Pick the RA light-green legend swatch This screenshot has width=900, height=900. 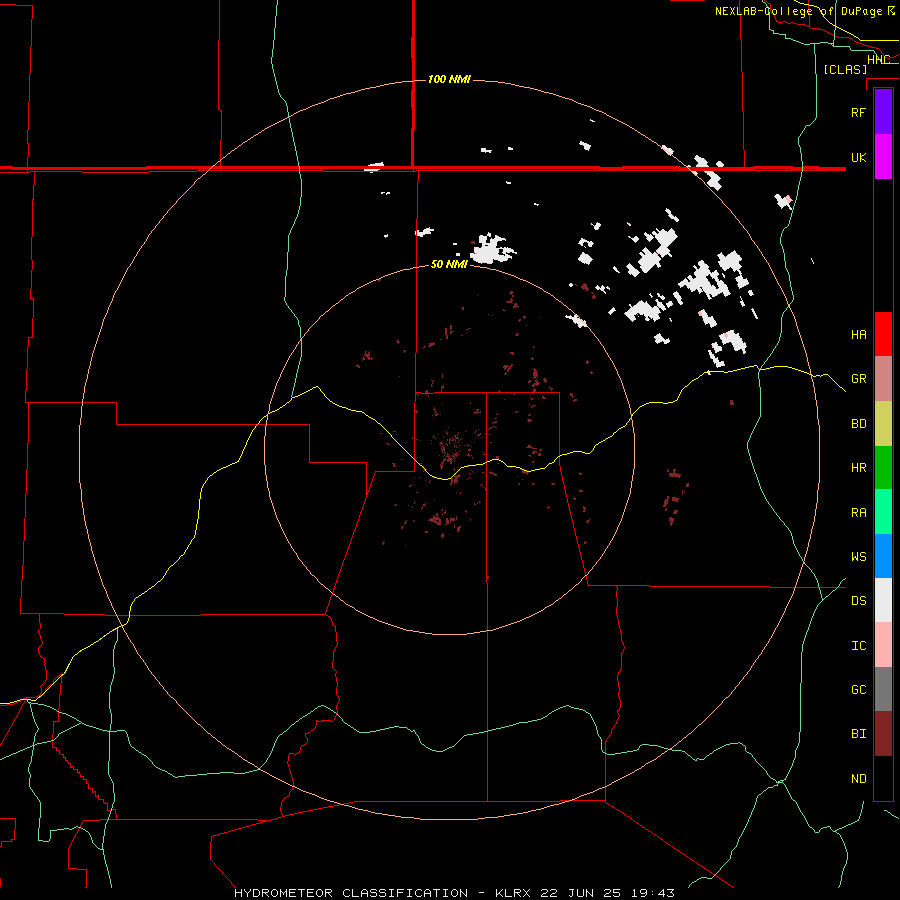point(883,512)
